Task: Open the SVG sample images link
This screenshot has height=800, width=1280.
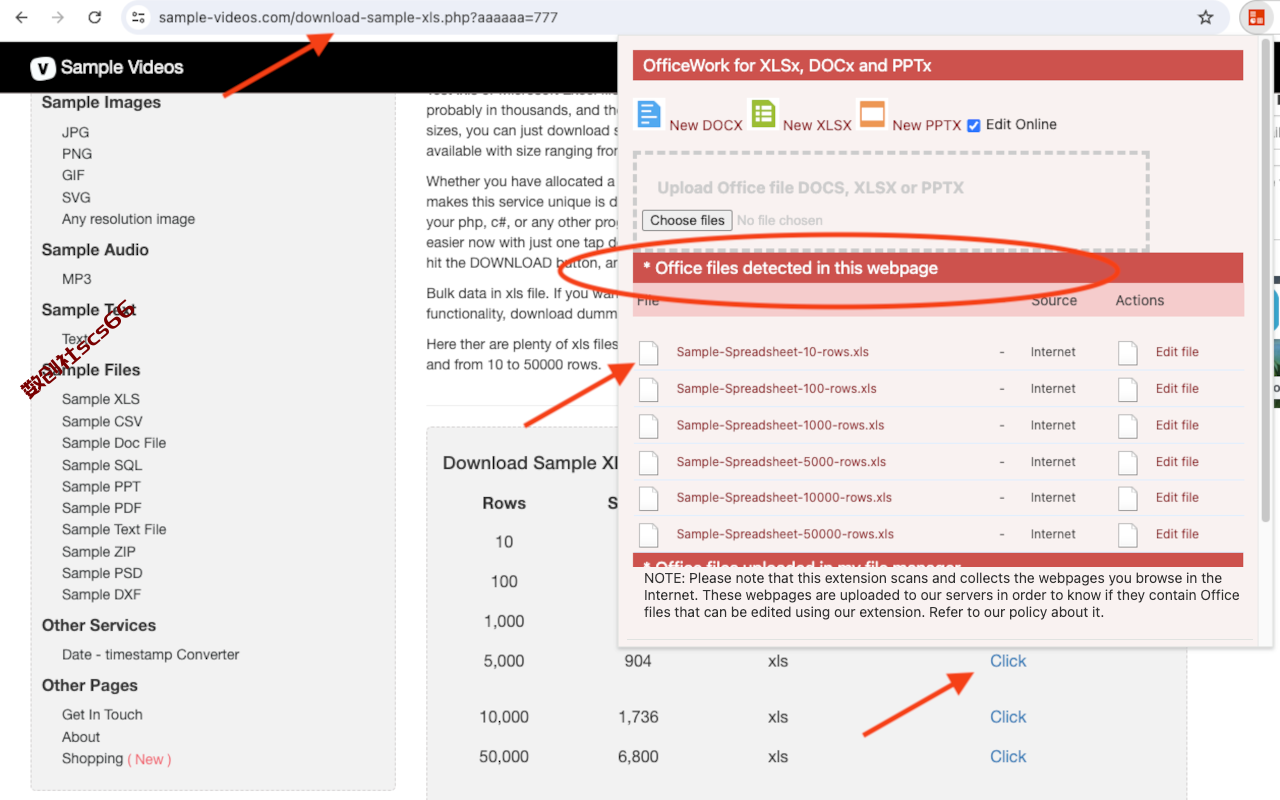Action: (x=76, y=197)
